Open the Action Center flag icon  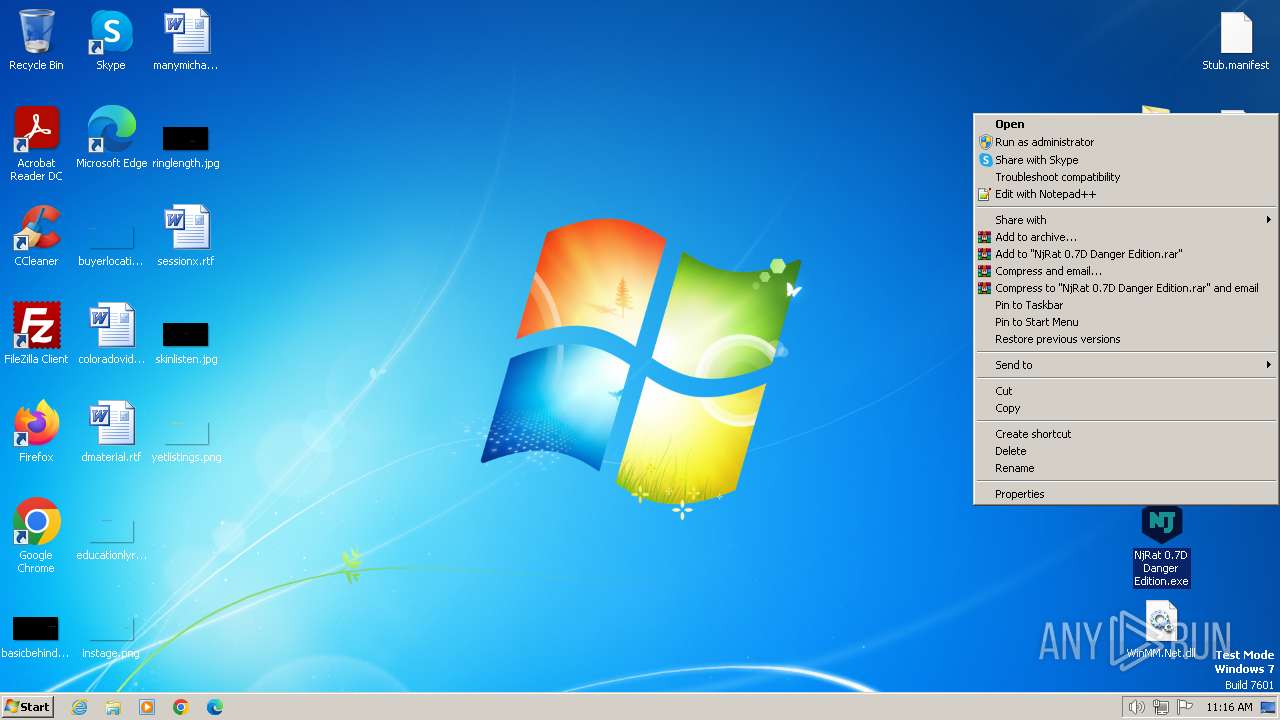[1186, 707]
